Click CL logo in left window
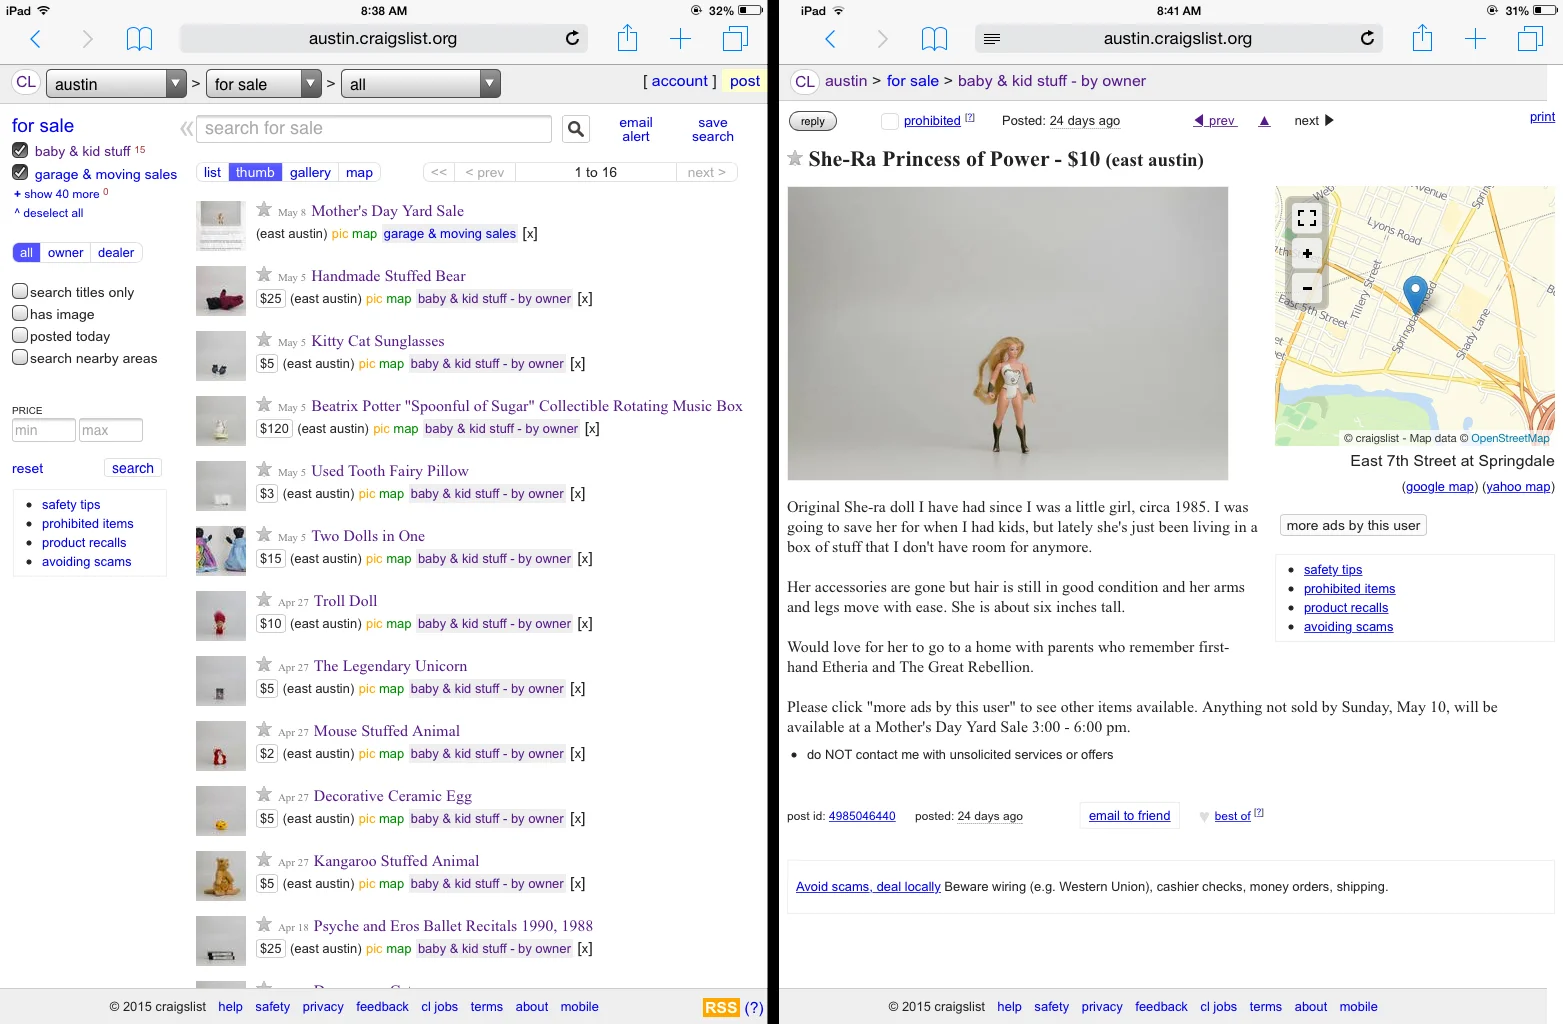The height and width of the screenshot is (1024, 1563). pos(26,83)
